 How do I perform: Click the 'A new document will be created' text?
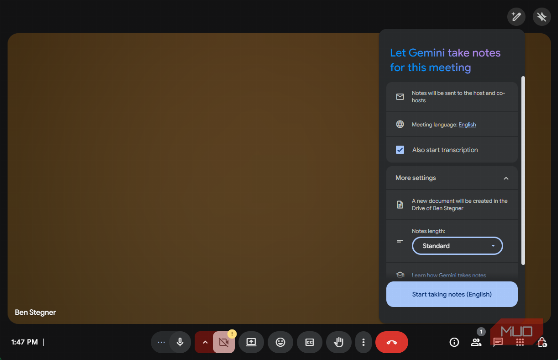[x=459, y=205]
